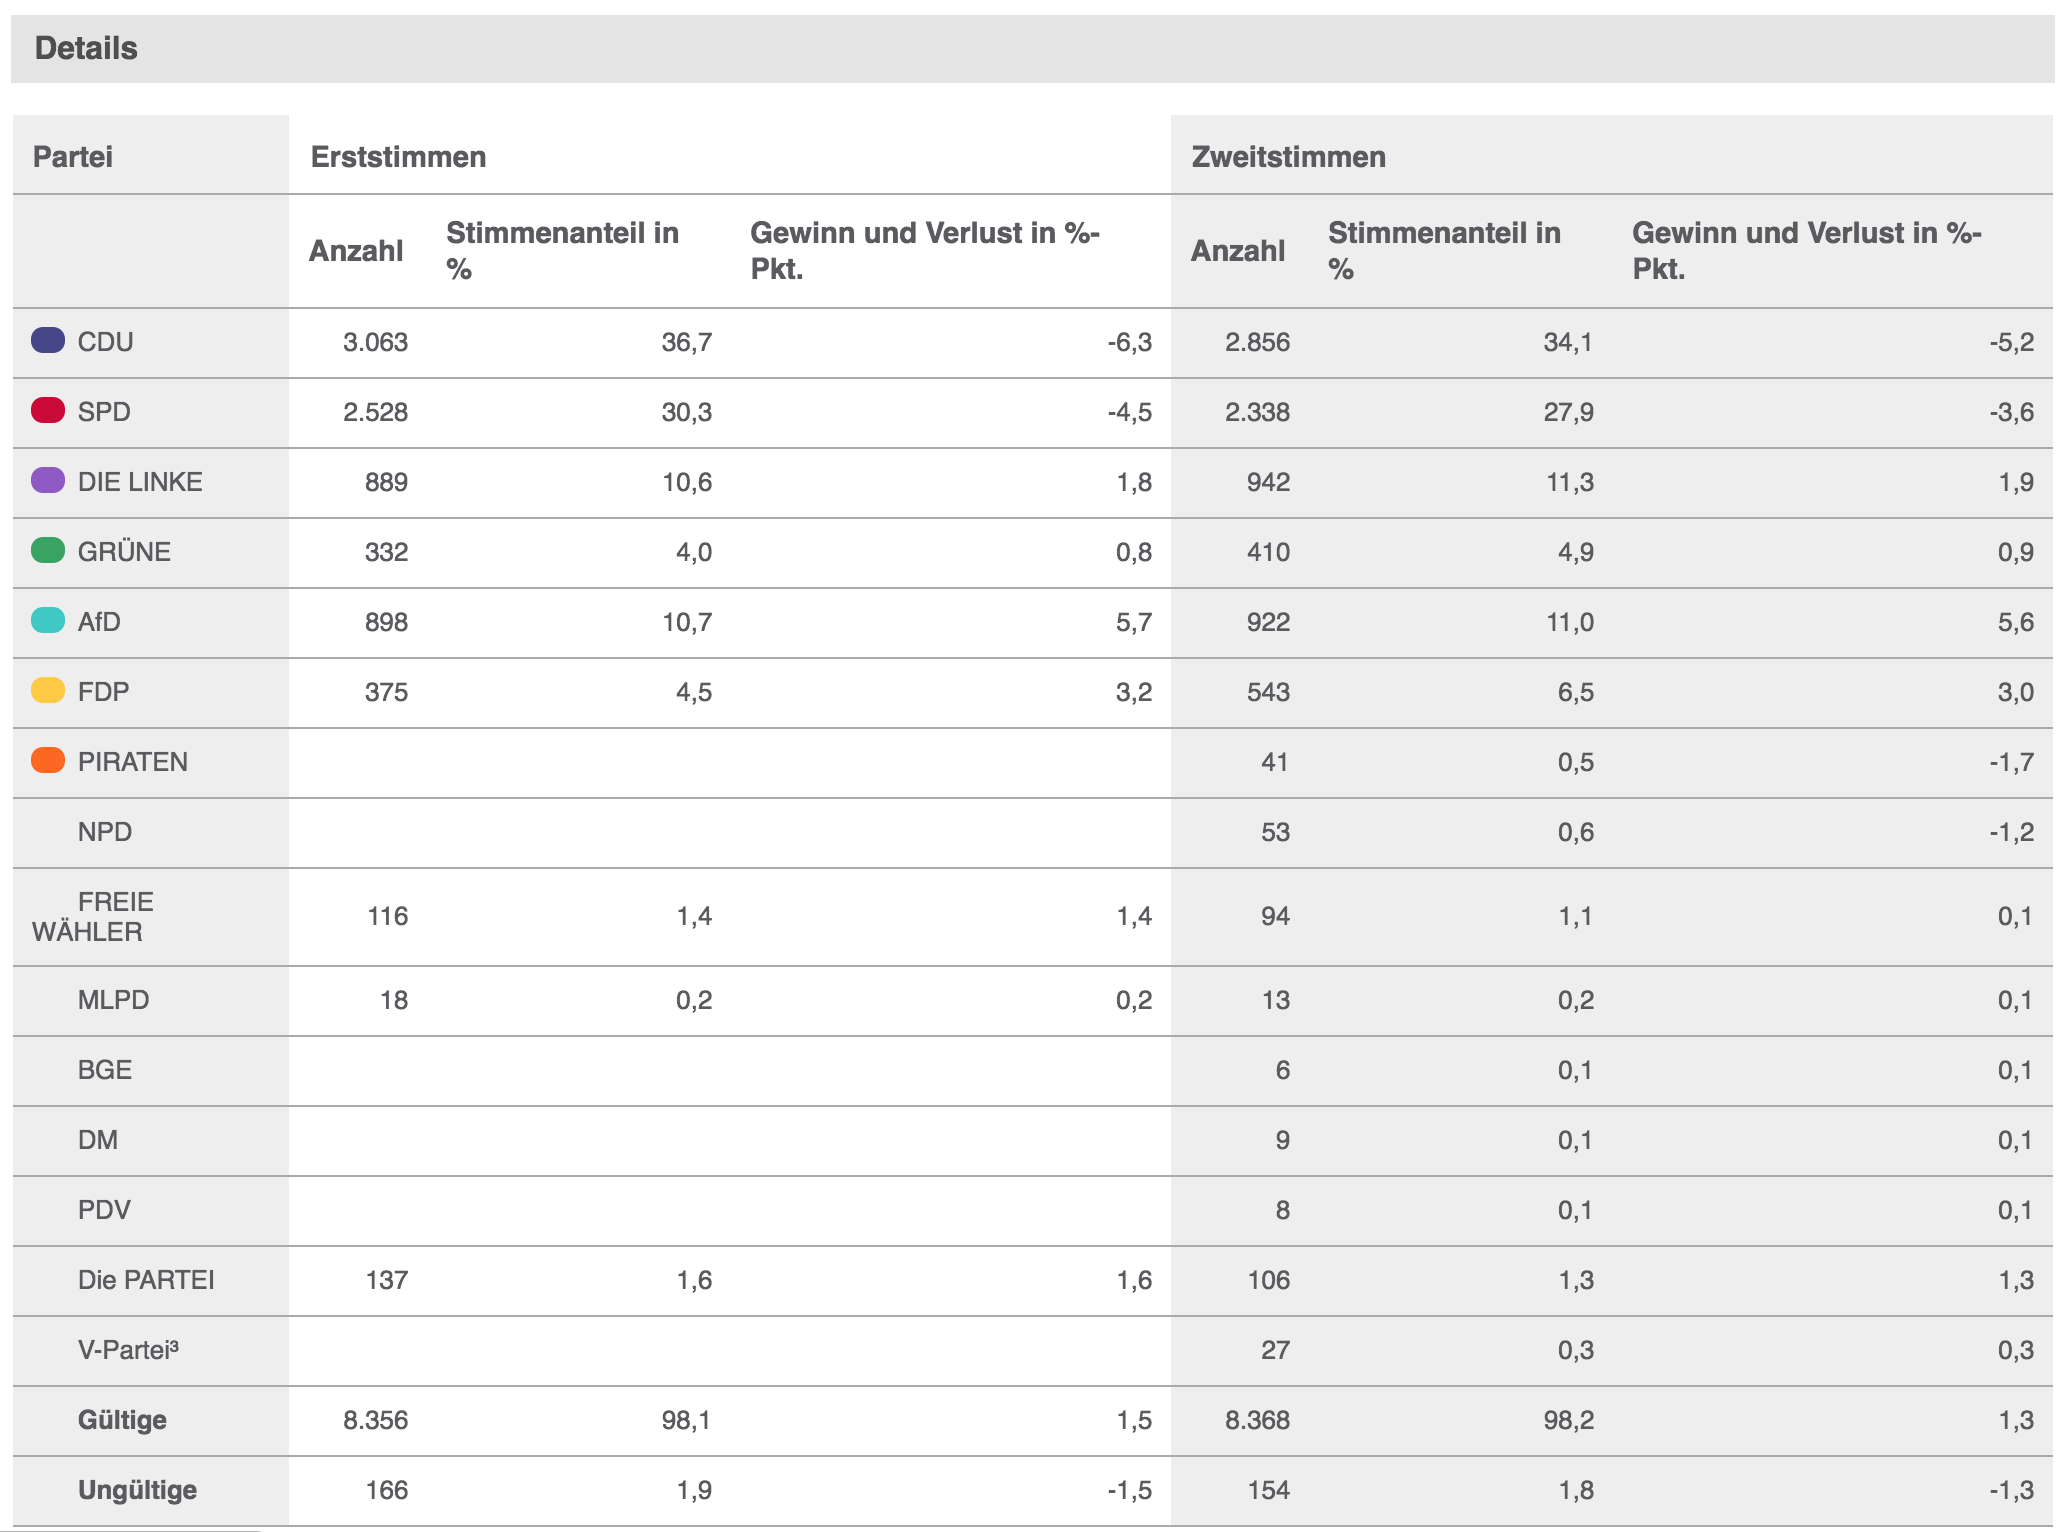The height and width of the screenshot is (1532, 2062).
Task: Click FDP Zweitstimmen count 543
Action: (1269, 692)
